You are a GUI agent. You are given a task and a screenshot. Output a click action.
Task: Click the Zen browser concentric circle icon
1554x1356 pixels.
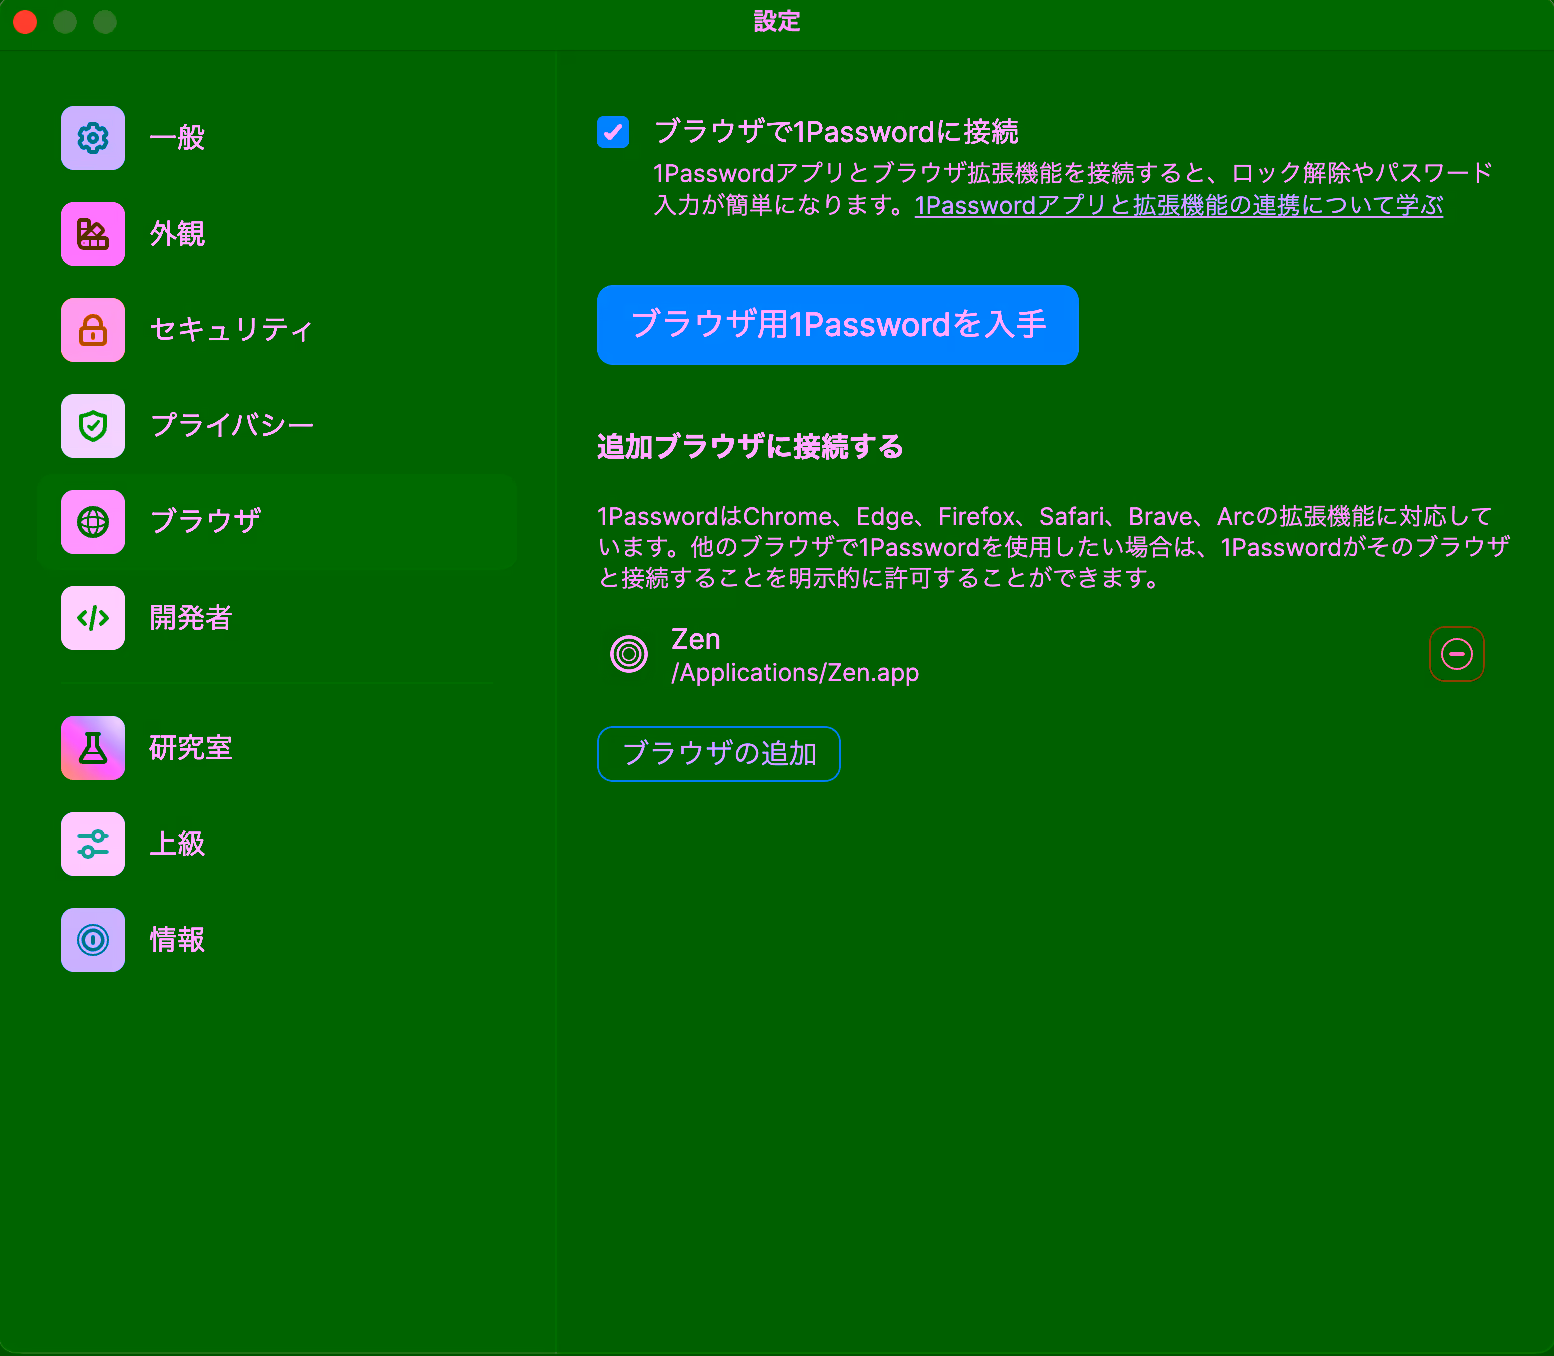629,655
